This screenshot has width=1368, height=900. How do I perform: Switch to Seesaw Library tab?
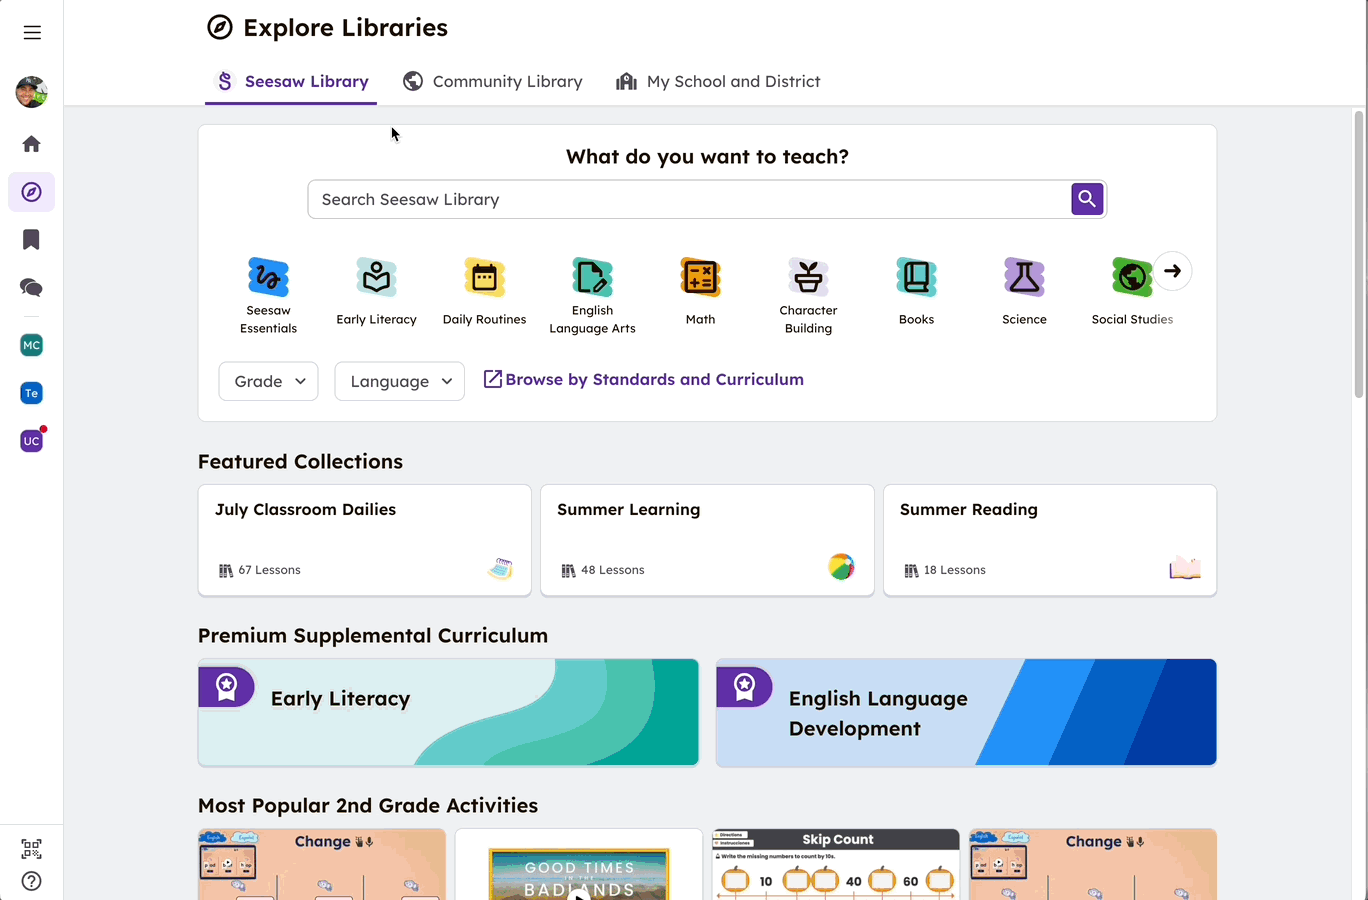click(291, 82)
